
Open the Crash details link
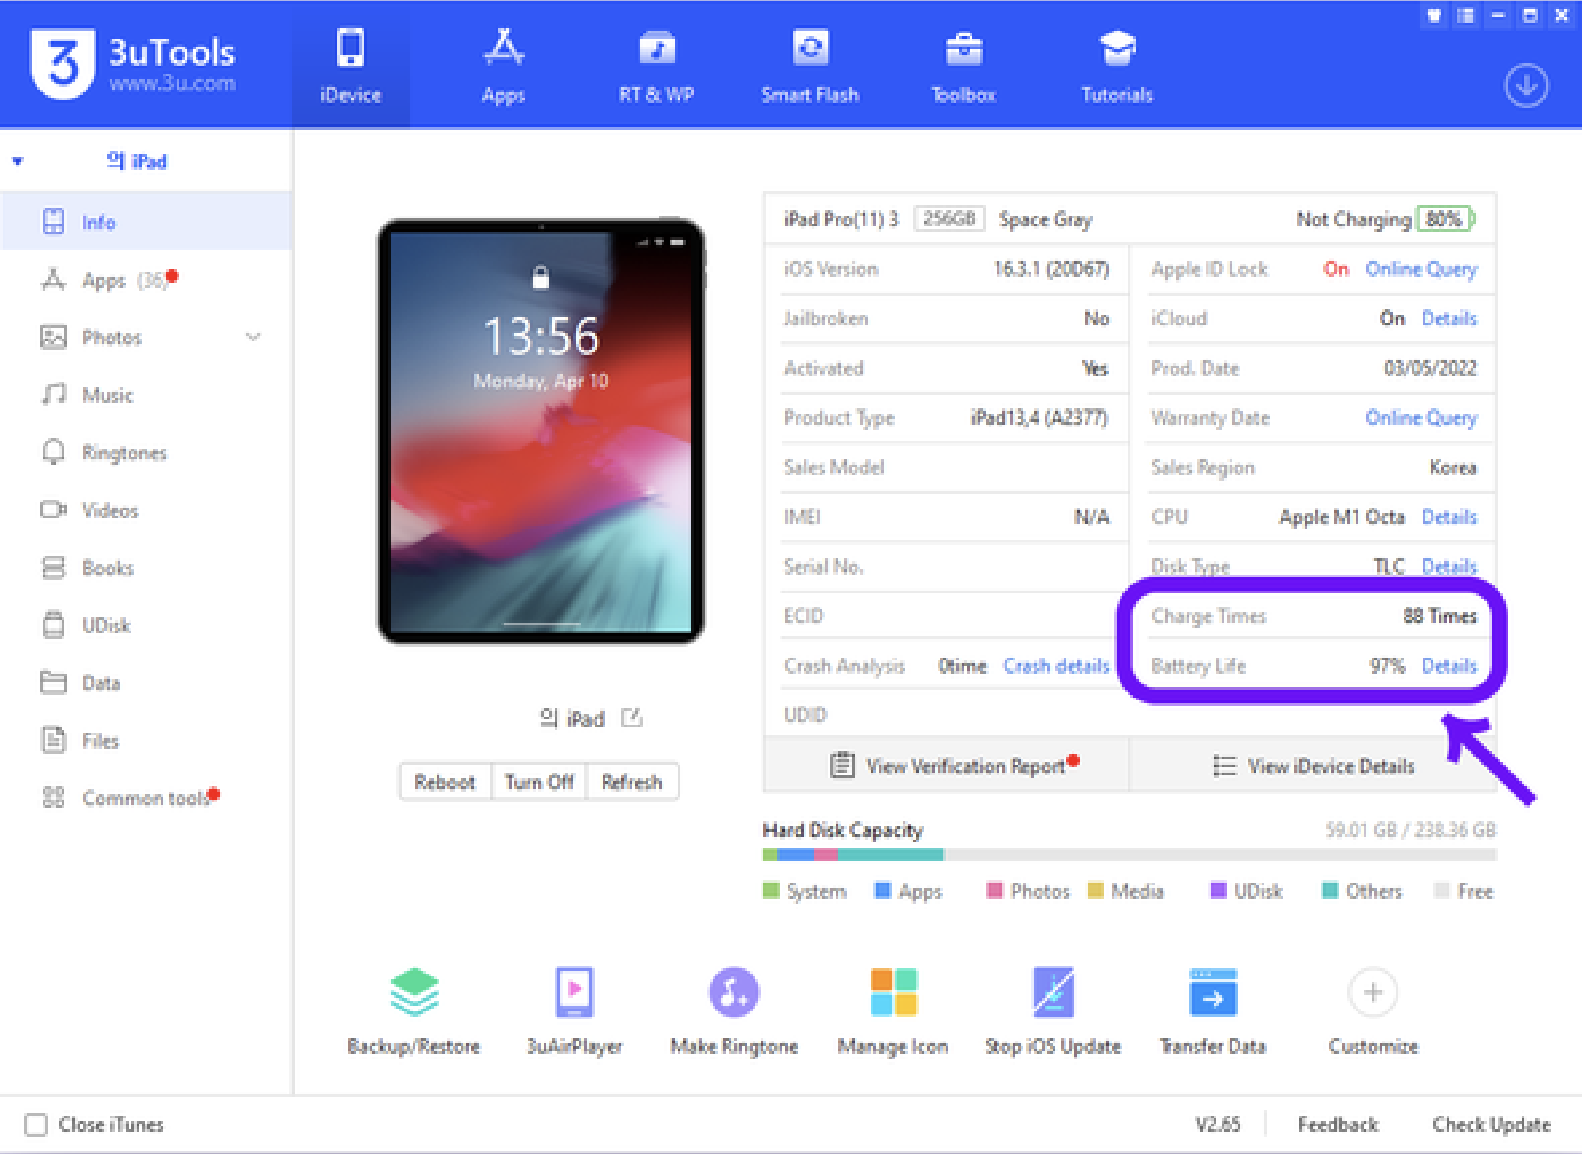1056,666
